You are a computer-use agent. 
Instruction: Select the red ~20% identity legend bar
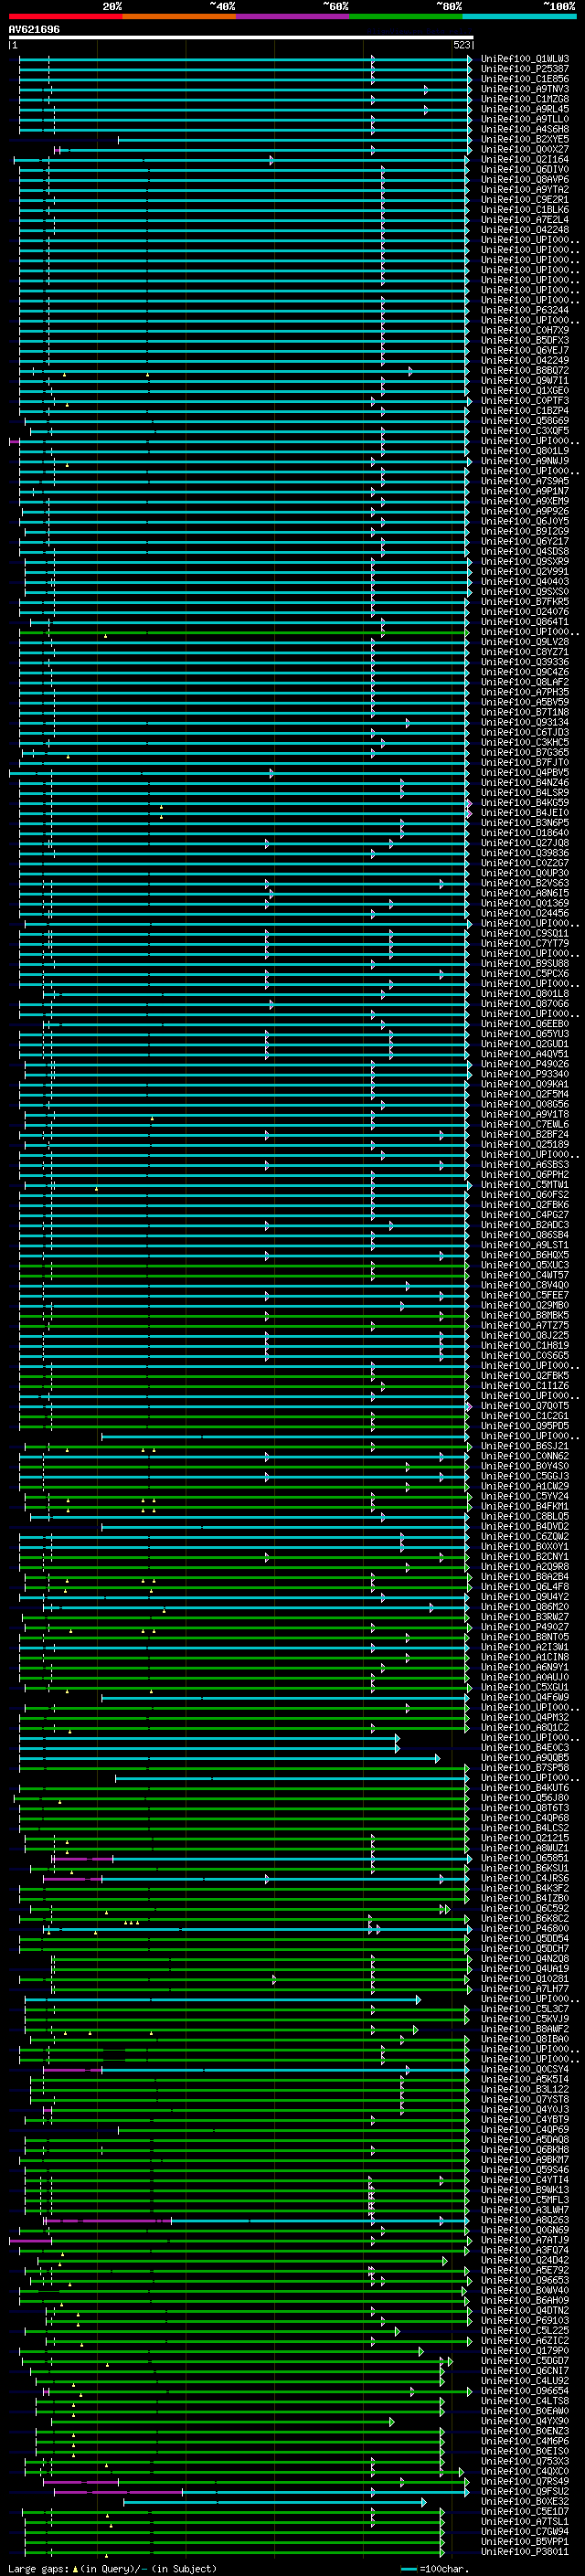[65, 16]
